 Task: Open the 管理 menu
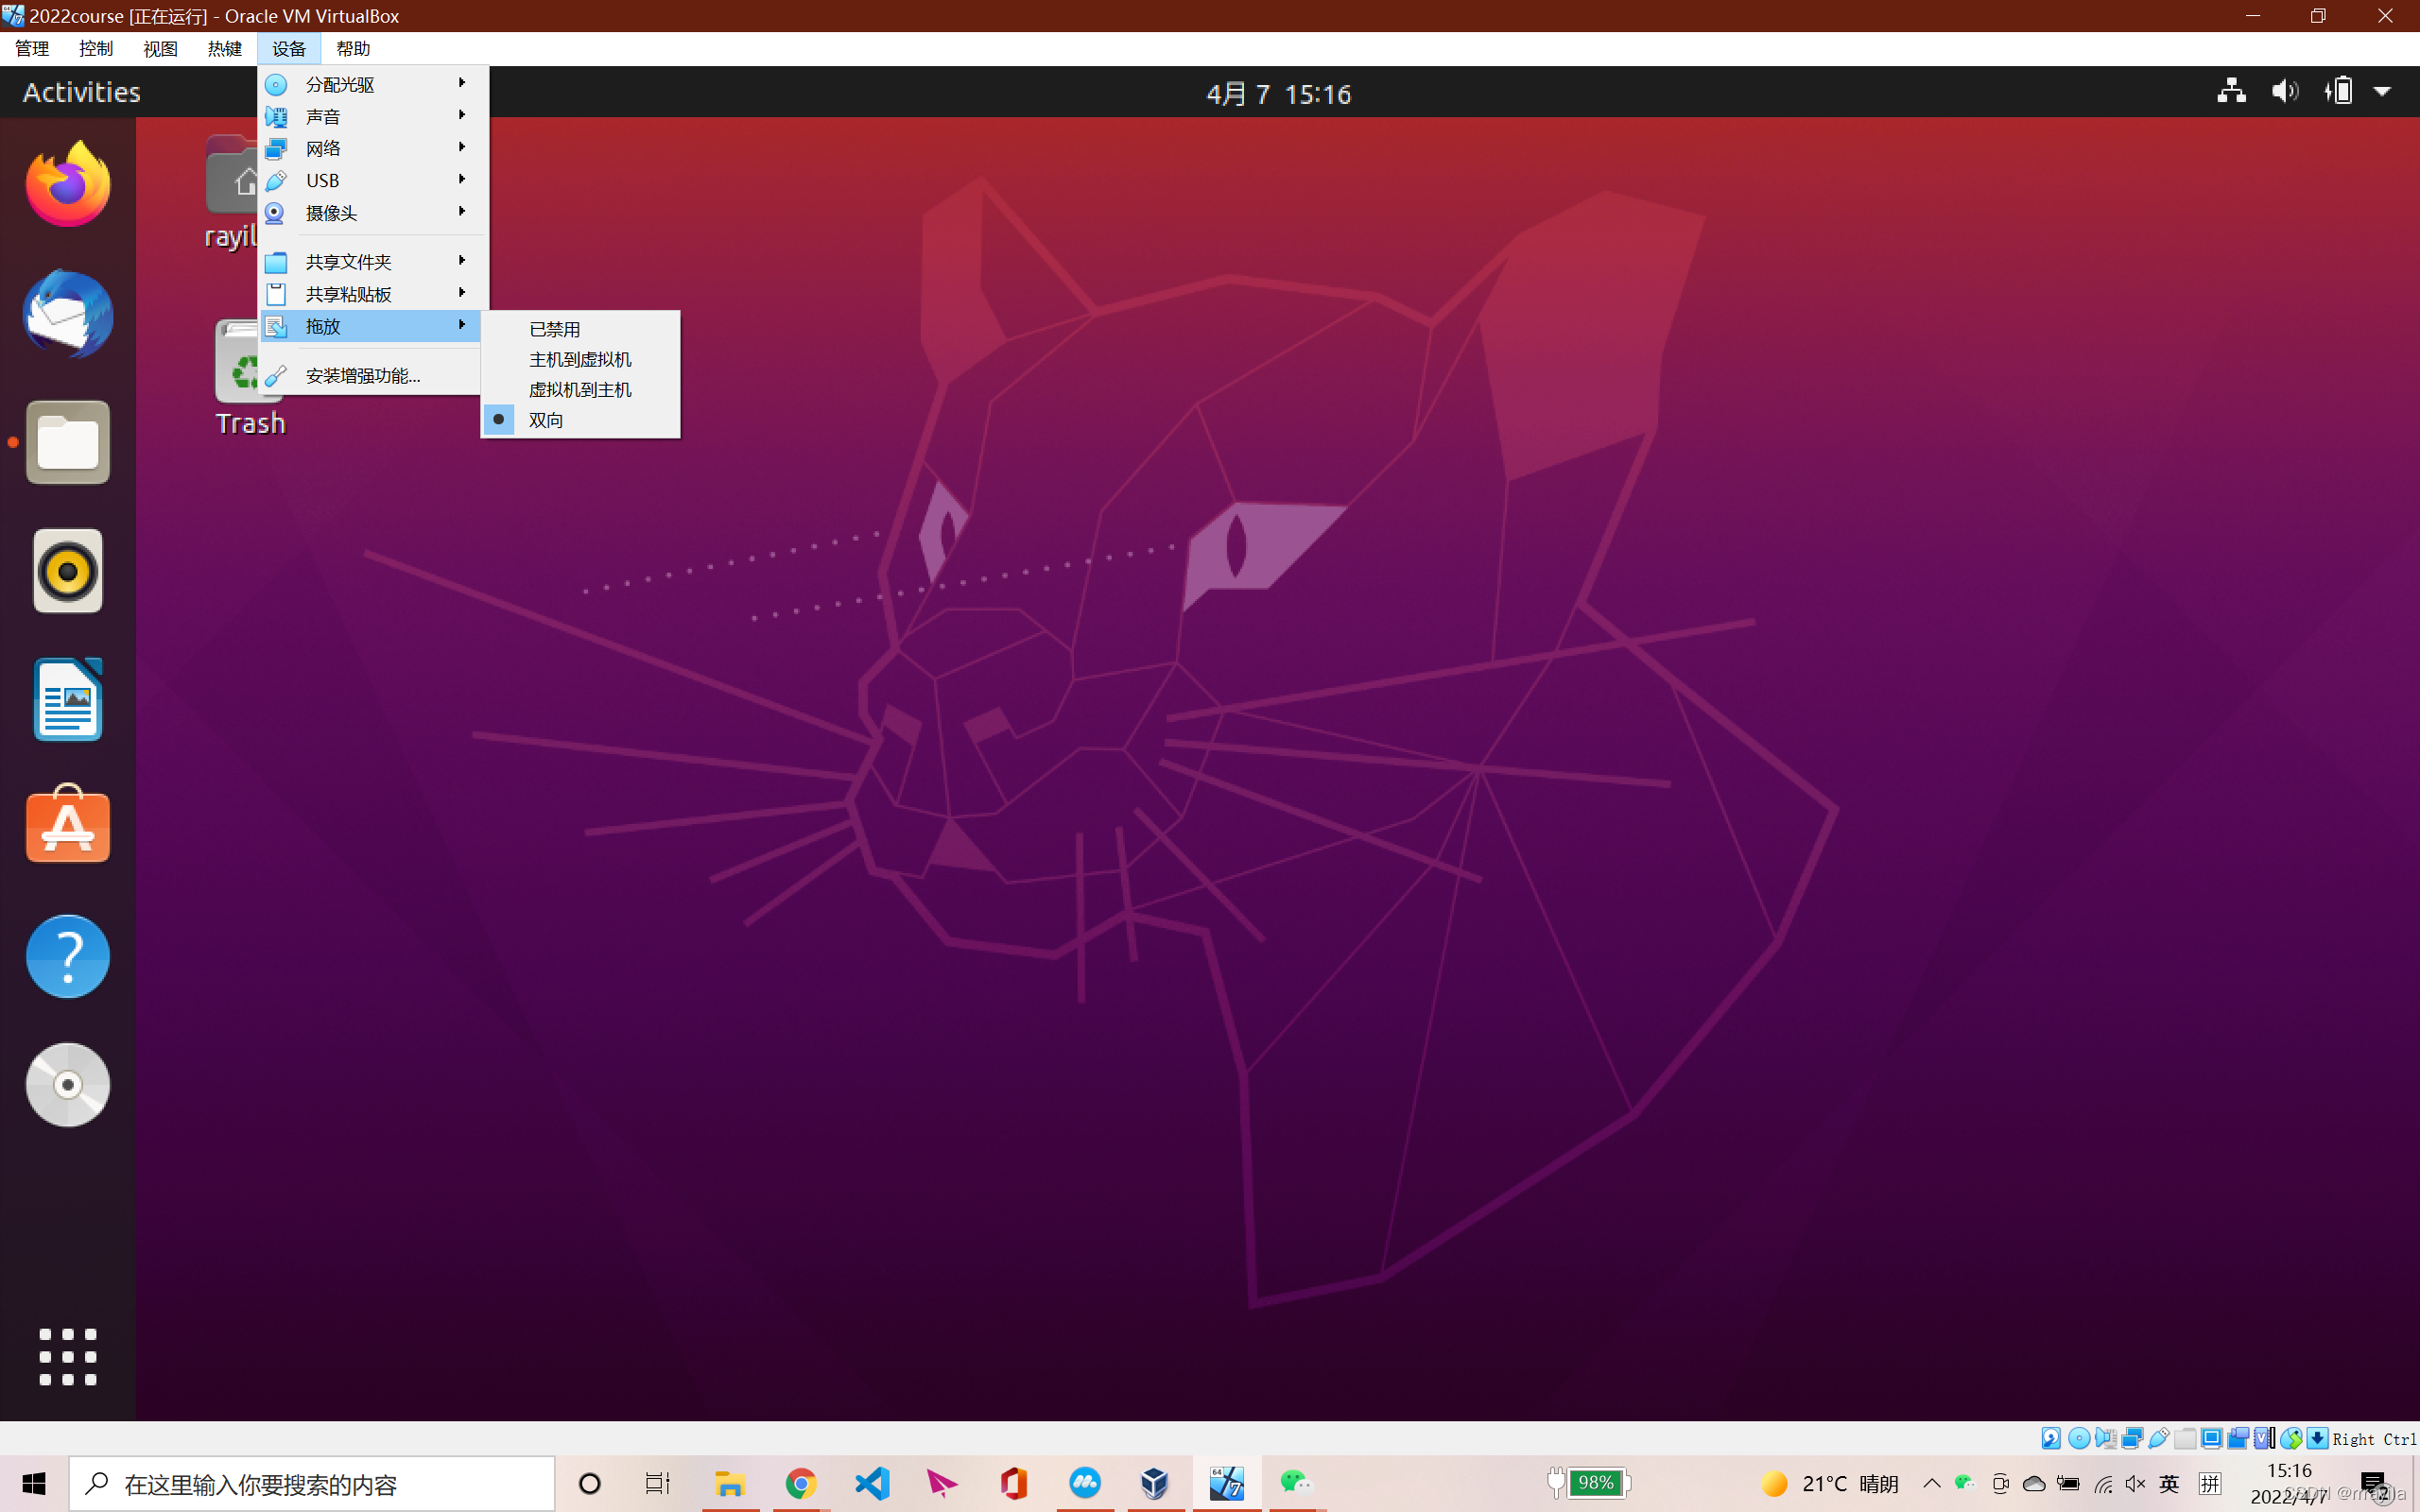point(32,48)
